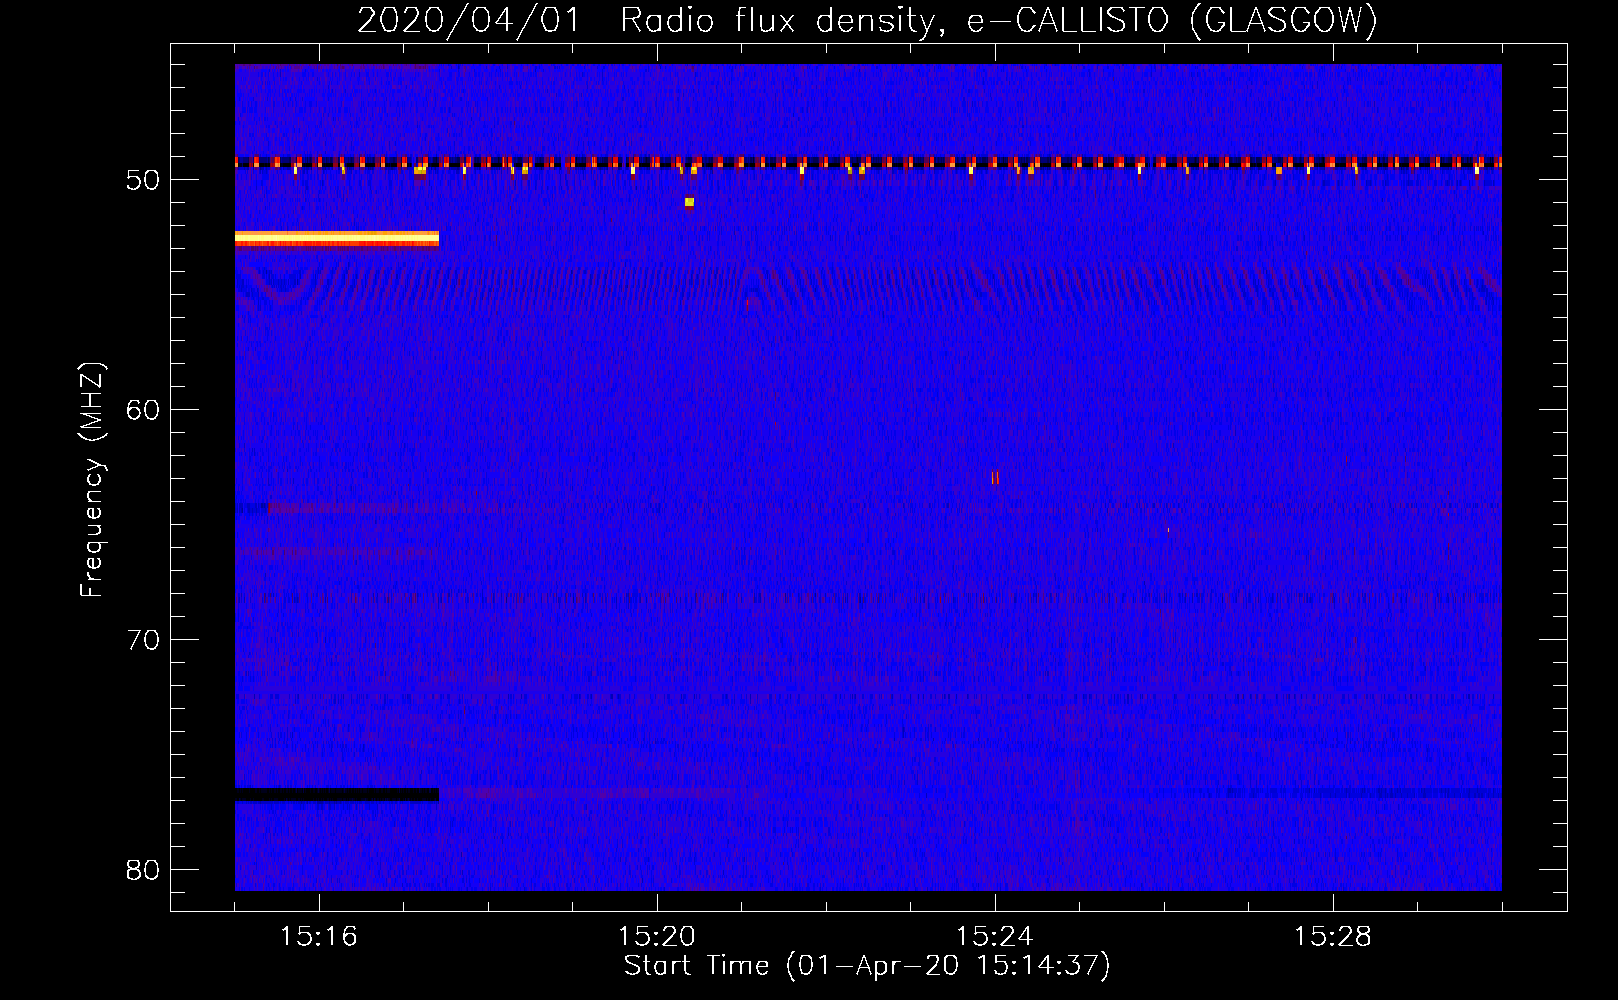Click the 80 frequency tick label
Image resolution: width=1618 pixels, height=1000 pixels.
coord(144,870)
